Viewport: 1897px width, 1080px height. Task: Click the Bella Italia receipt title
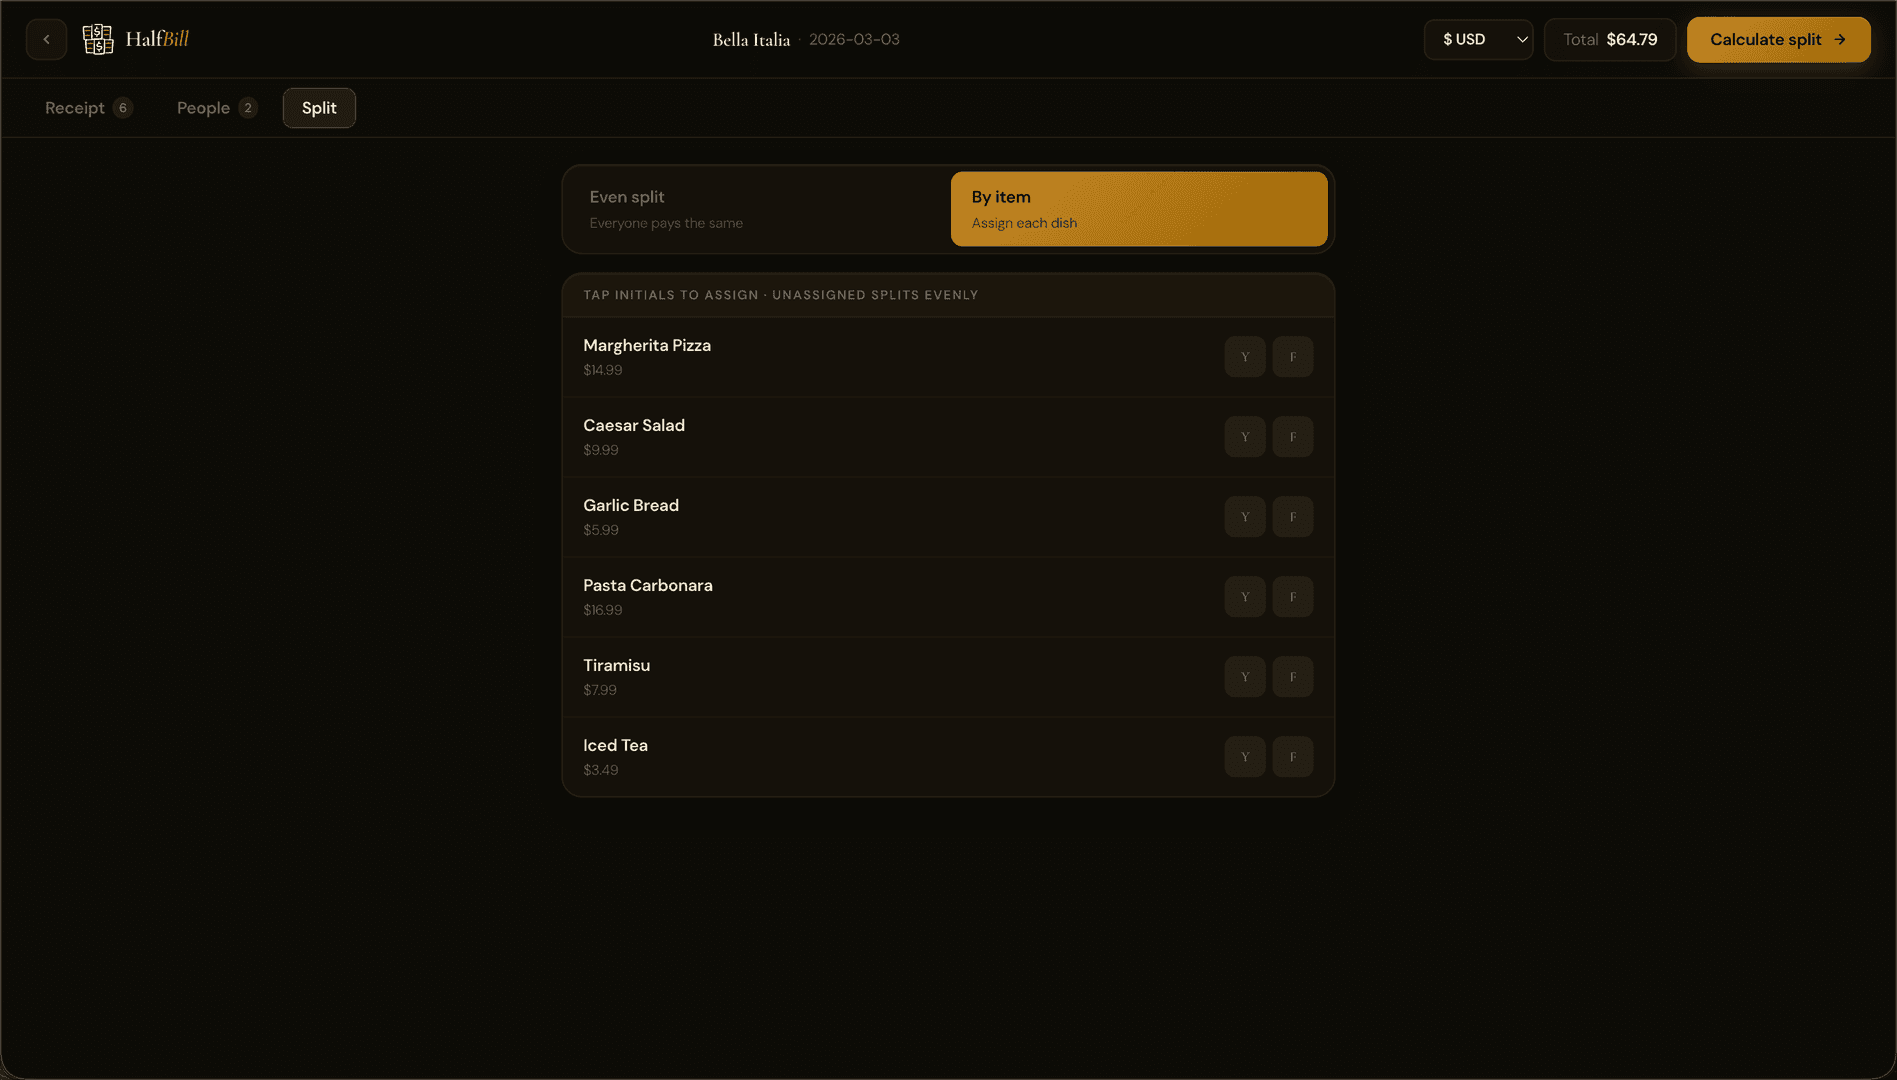click(x=751, y=40)
